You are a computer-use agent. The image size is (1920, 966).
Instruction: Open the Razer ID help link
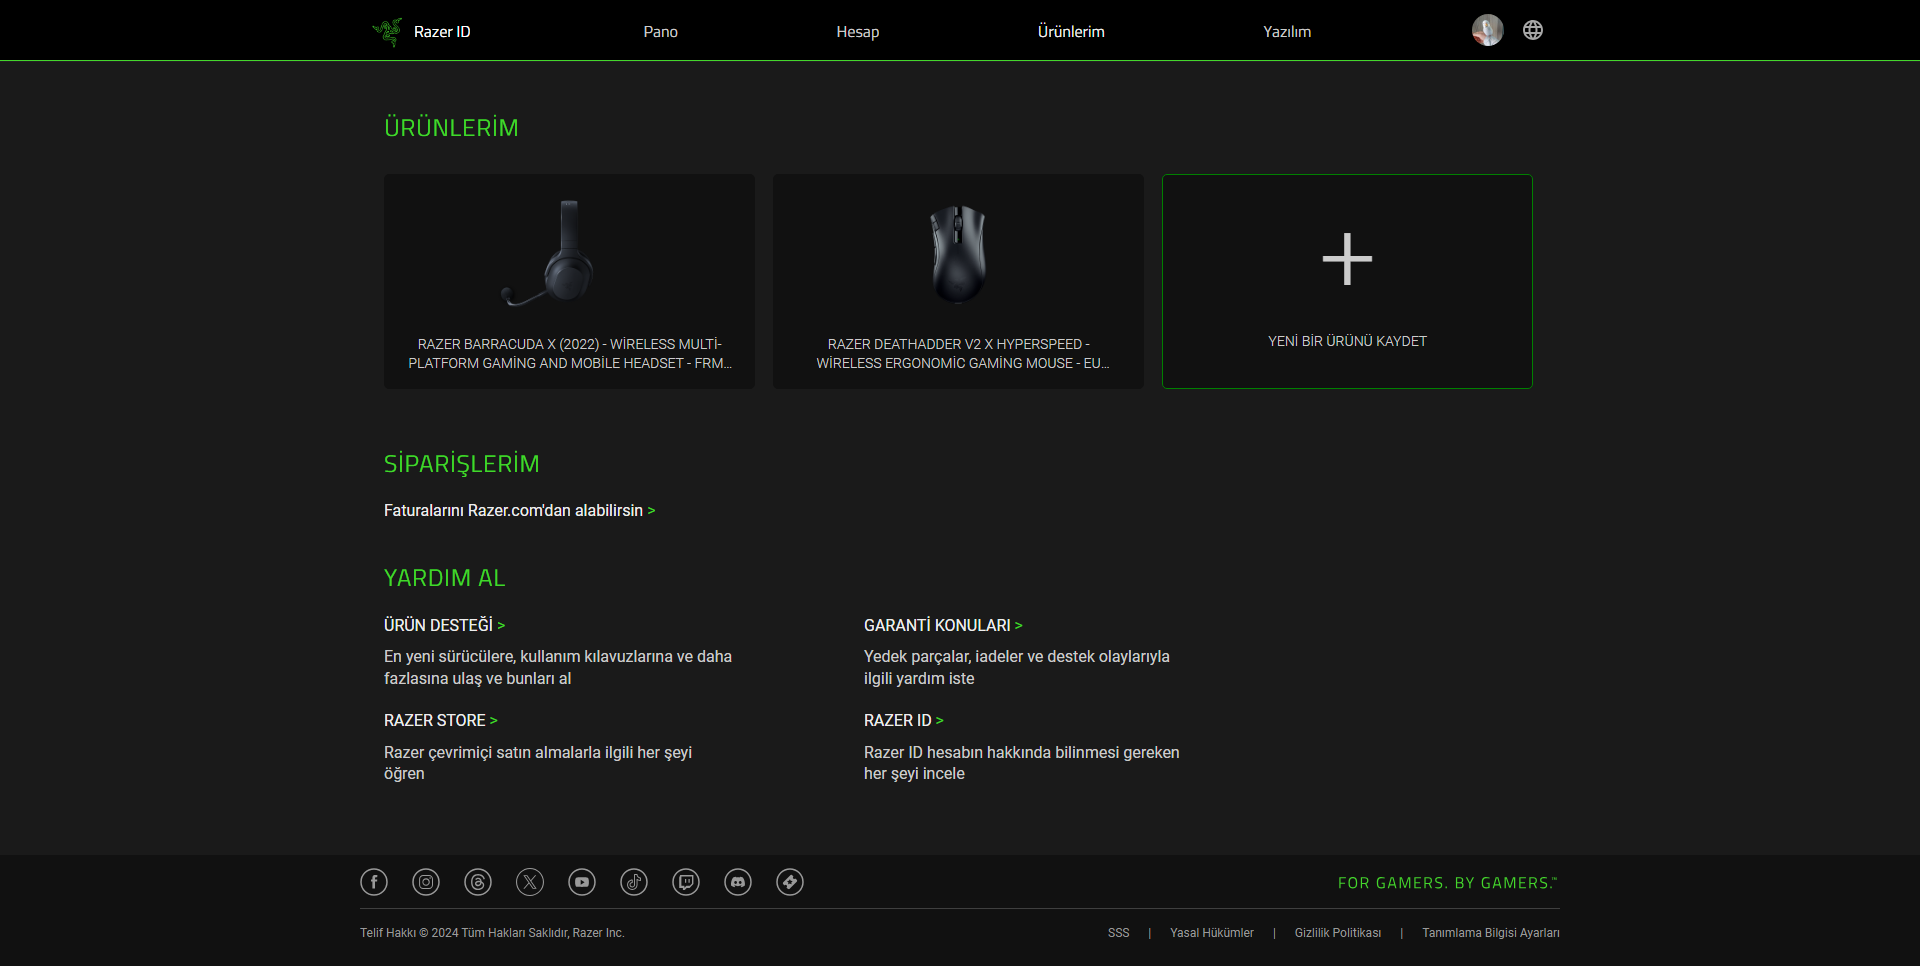point(903,721)
